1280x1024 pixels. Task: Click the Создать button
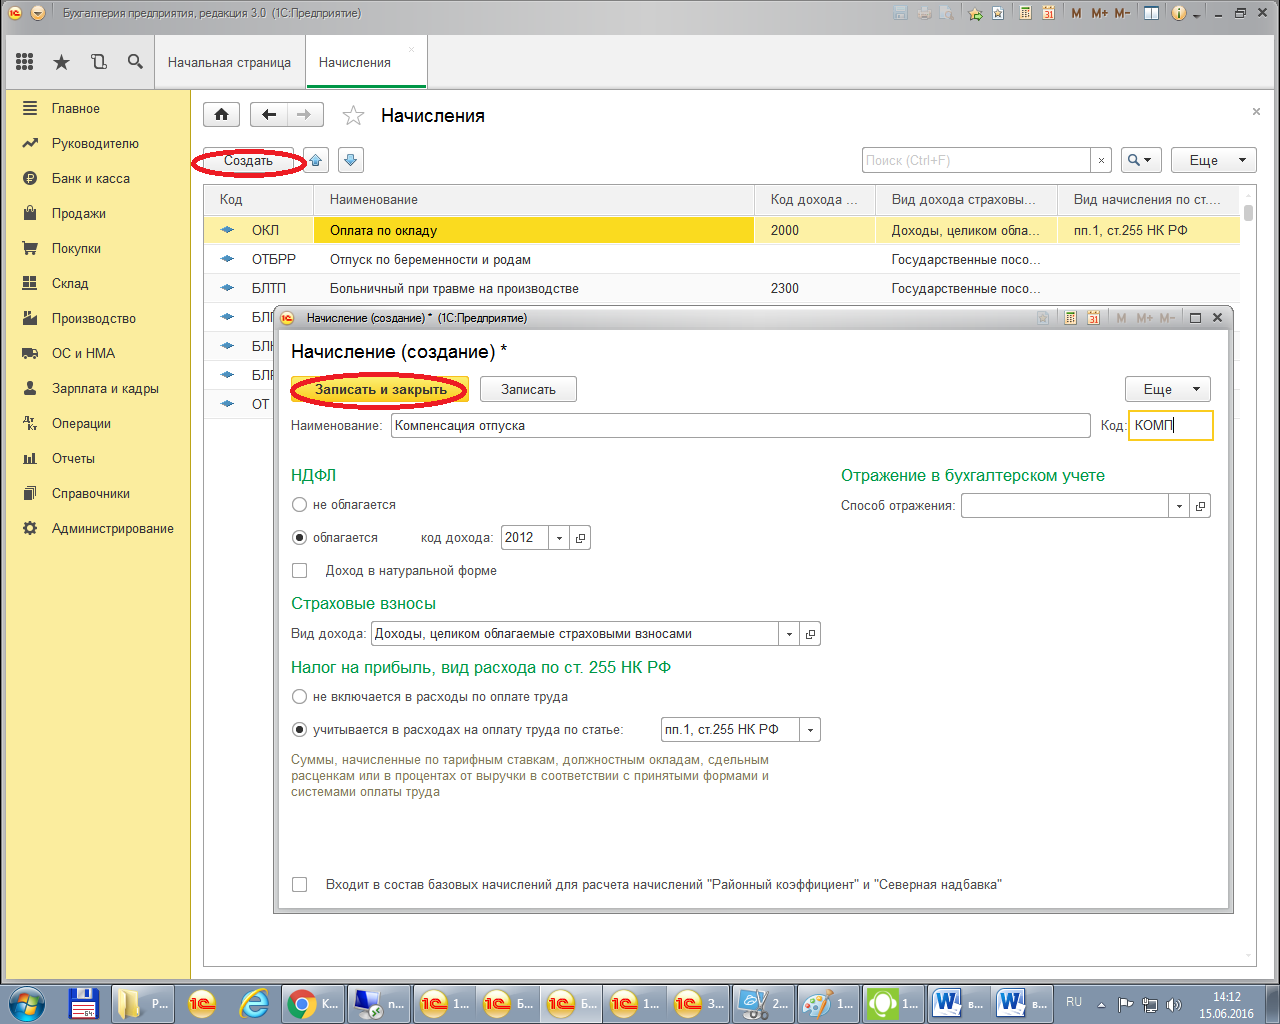248,161
